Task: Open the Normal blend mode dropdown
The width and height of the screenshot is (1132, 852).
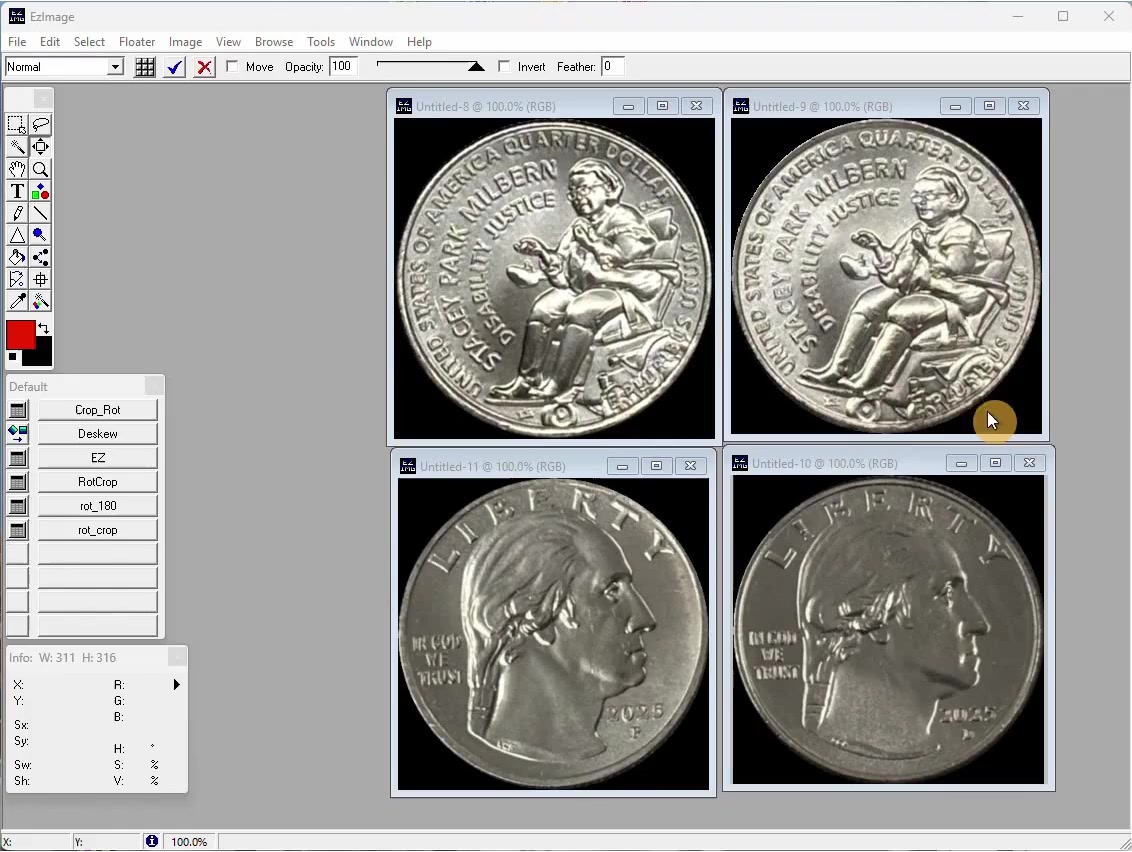Action: tap(115, 67)
